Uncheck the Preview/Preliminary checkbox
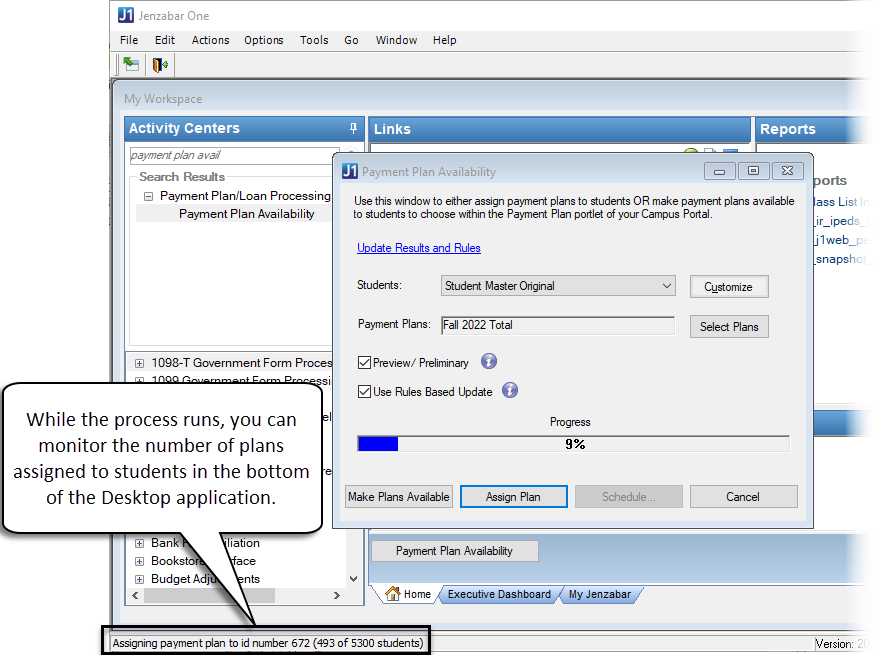This screenshot has height=655, width=875. [x=366, y=362]
